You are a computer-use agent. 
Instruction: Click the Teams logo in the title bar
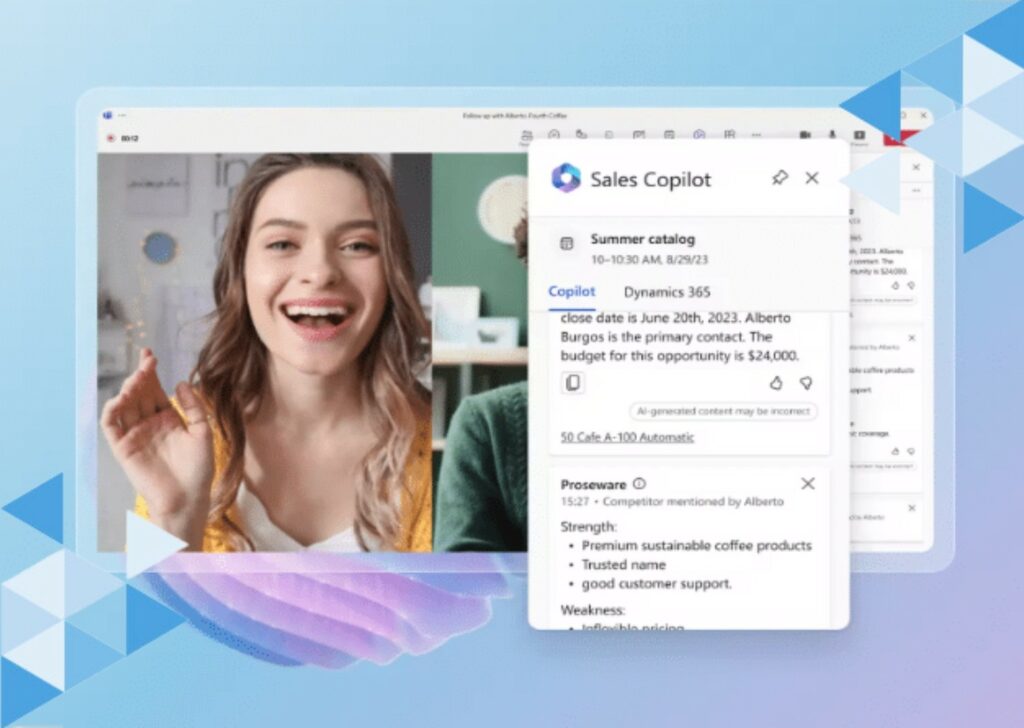(107, 116)
